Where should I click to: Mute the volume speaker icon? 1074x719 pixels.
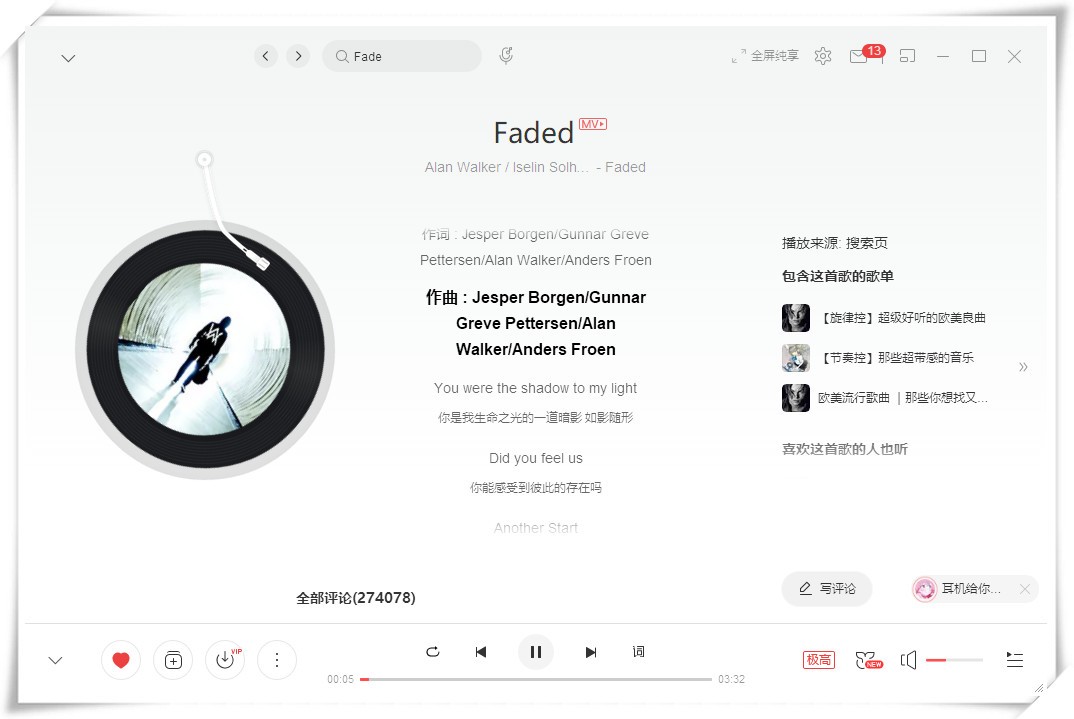pos(908,660)
